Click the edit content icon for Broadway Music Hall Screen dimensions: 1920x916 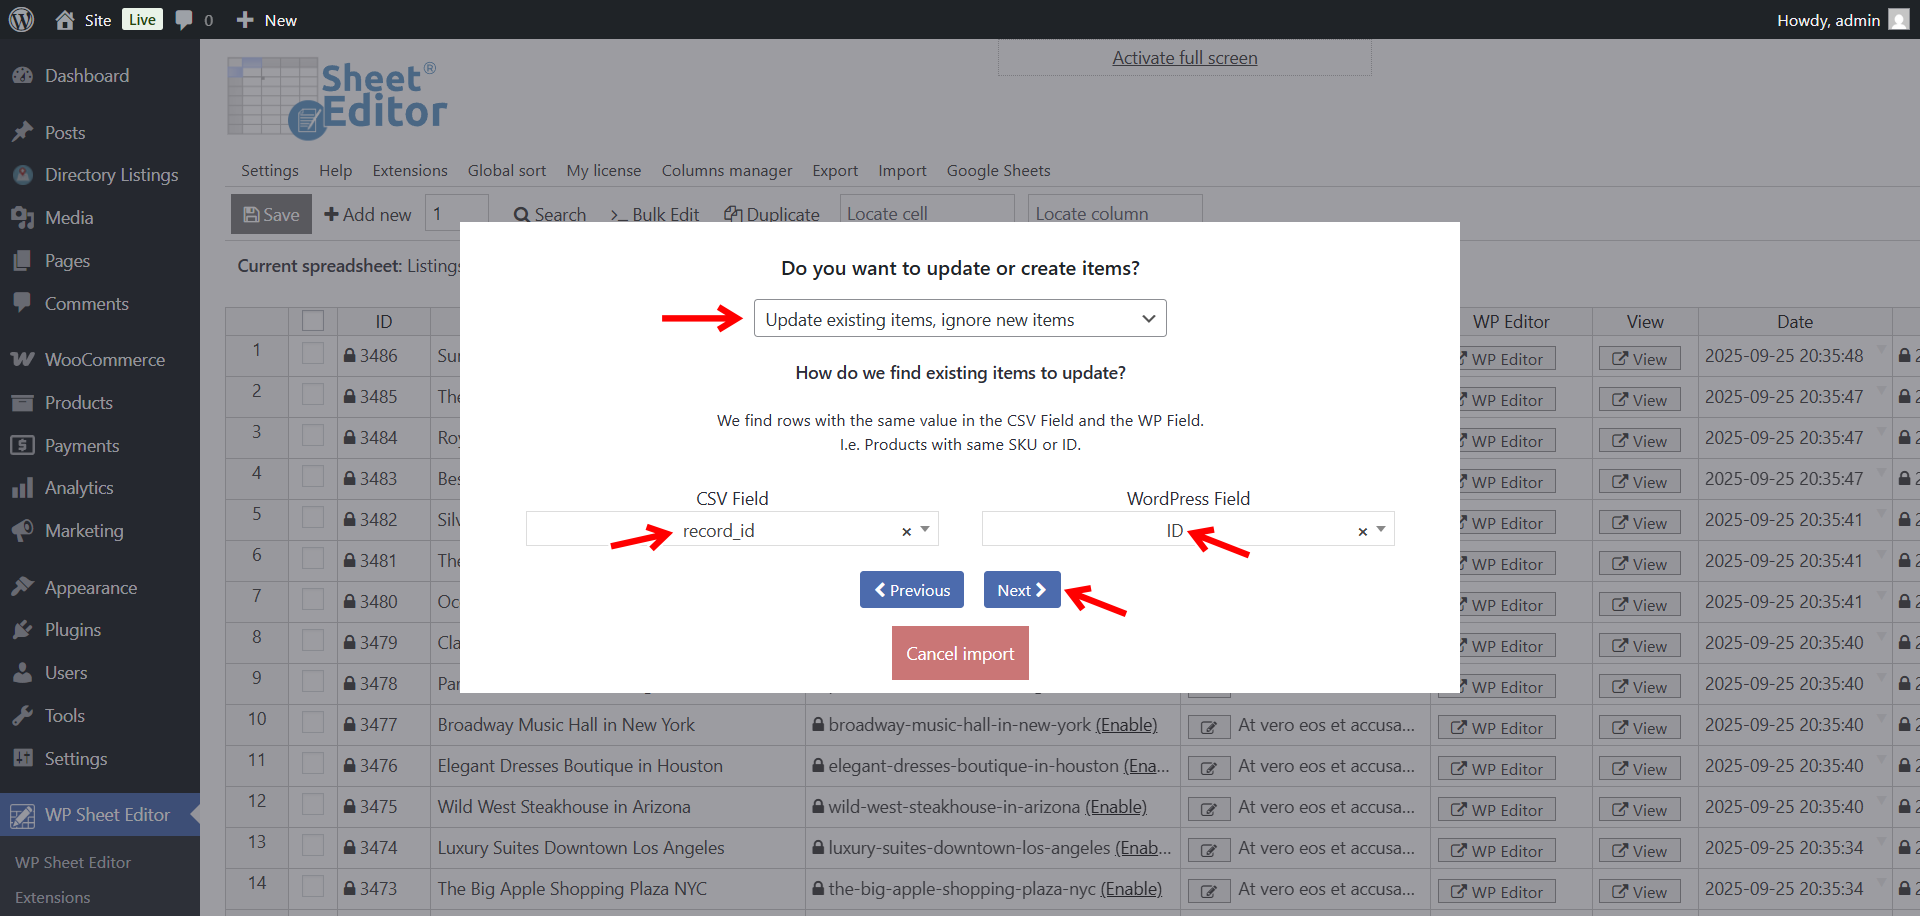1209,727
